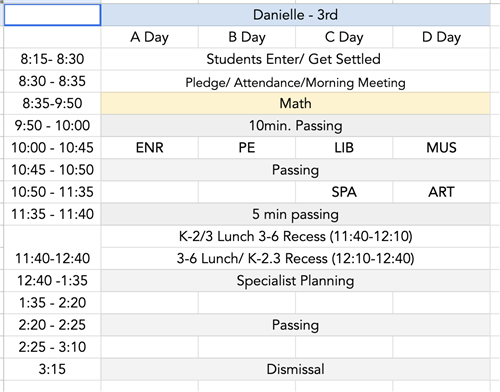Select the D Day column header cell
500x392 pixels.
pos(441,37)
